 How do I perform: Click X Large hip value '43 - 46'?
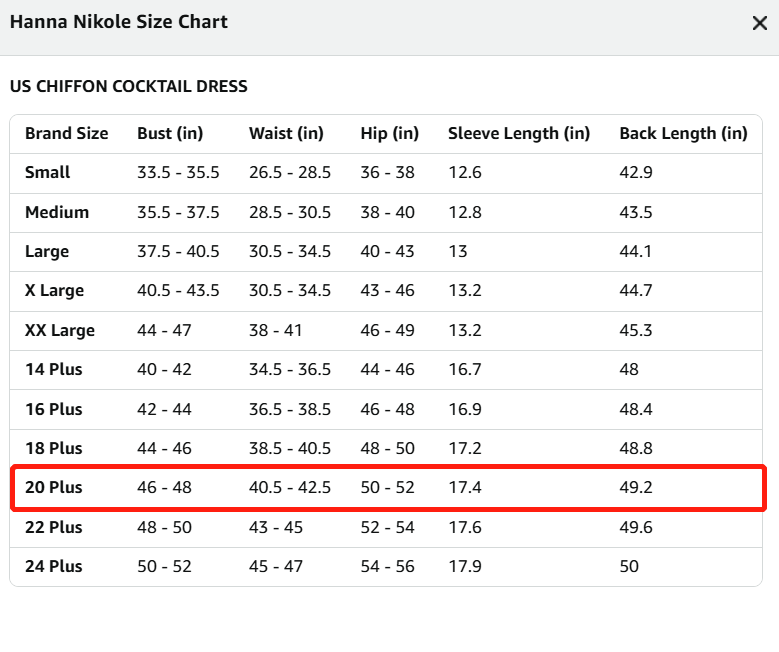(388, 290)
